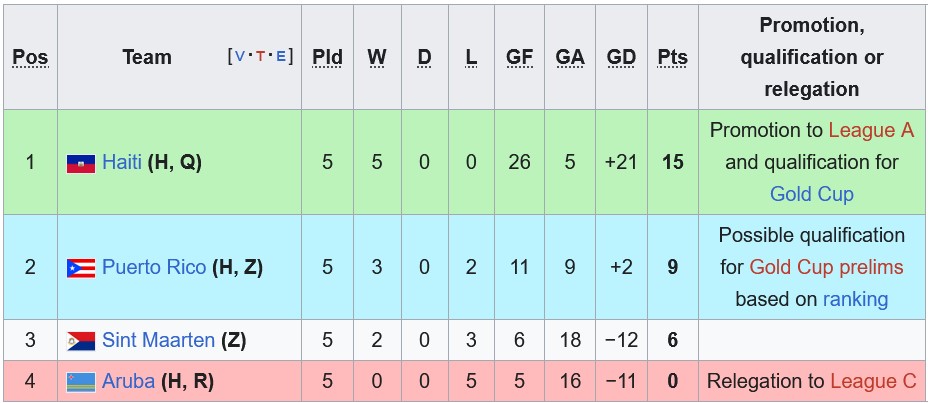Follow the Gold Cup link in Haiti row

tap(811, 194)
